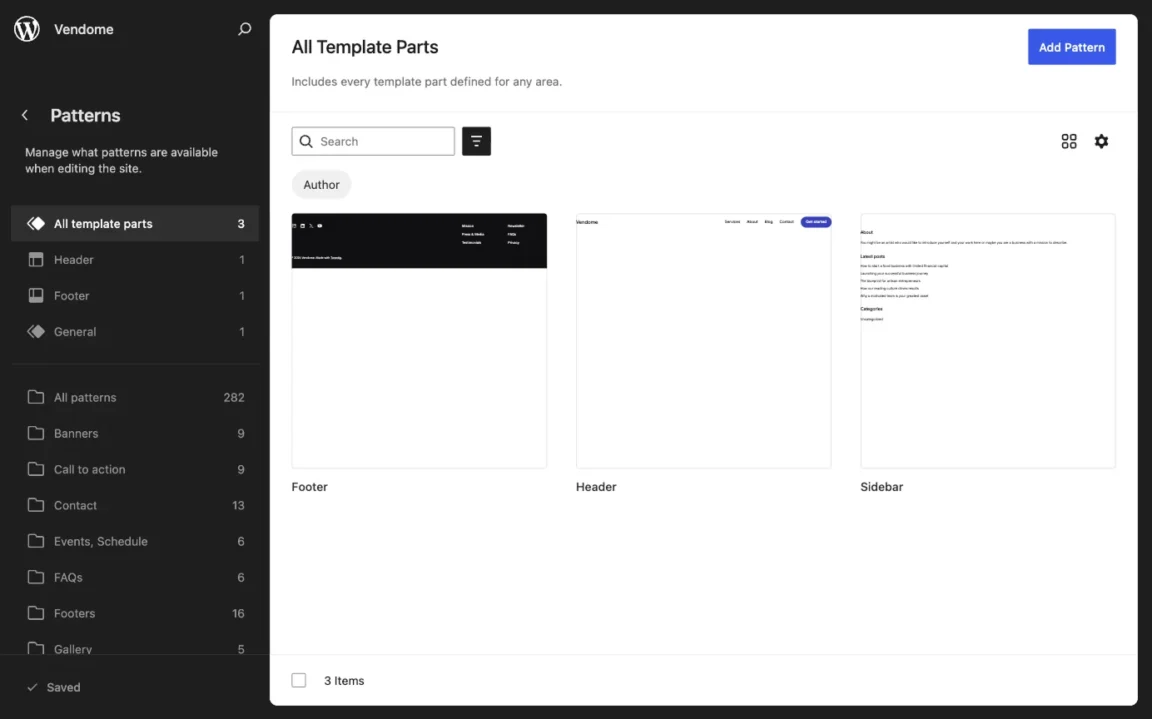Viewport: 1152px width, 719px height.
Task: Click the search magnifier icon
Action: tap(244, 29)
